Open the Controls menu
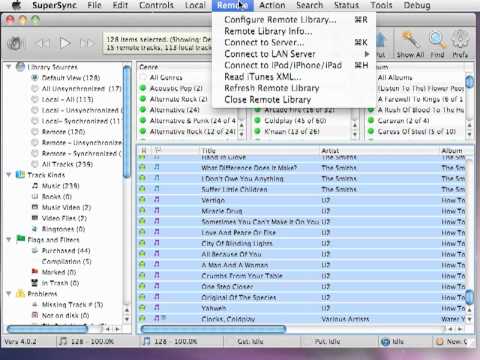Screen dimensions: 480x360 pyautogui.click(x=156, y=5)
